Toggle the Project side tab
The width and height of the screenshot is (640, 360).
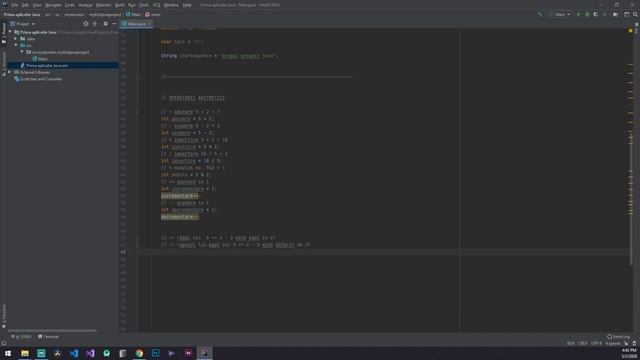coord(4,33)
